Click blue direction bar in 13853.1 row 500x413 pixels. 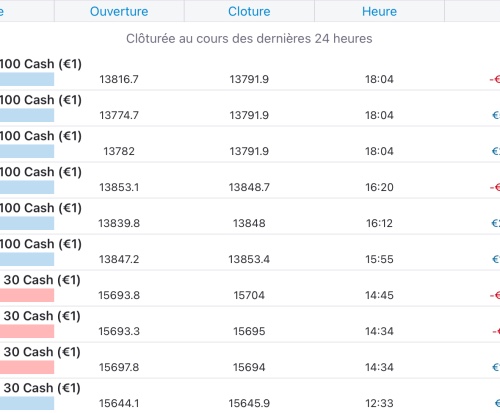[27, 187]
